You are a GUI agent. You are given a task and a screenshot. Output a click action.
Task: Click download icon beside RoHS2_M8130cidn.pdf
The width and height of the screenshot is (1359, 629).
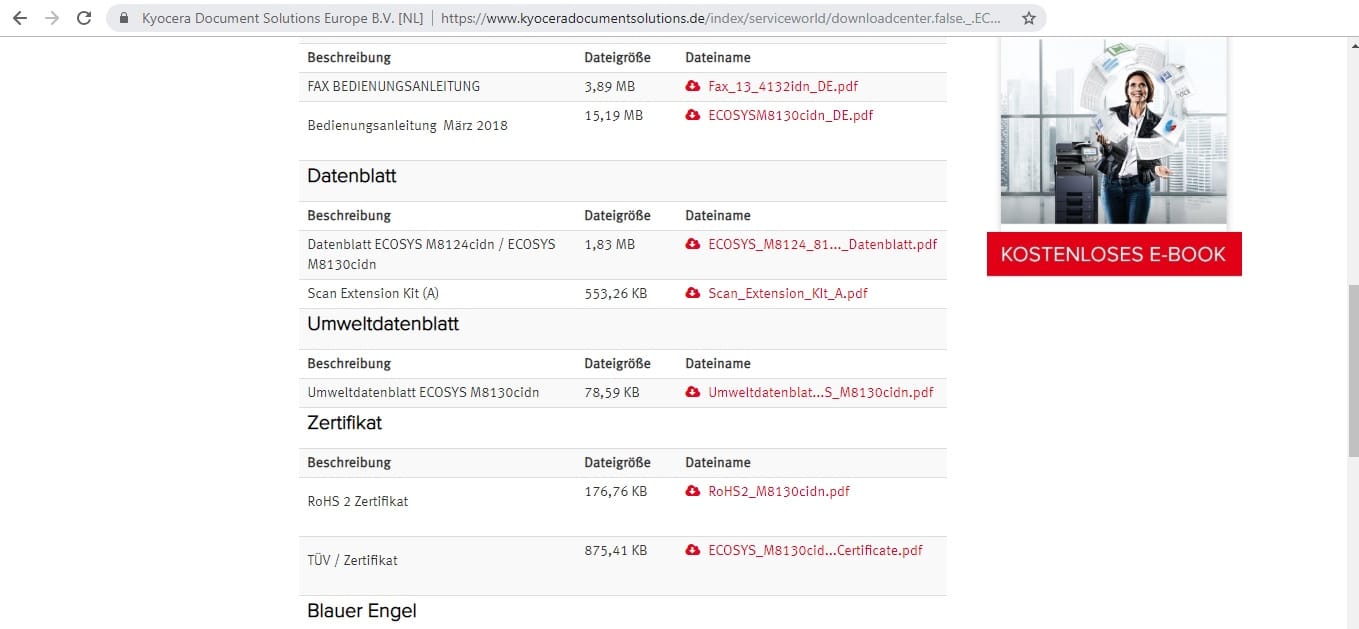[x=692, y=491]
